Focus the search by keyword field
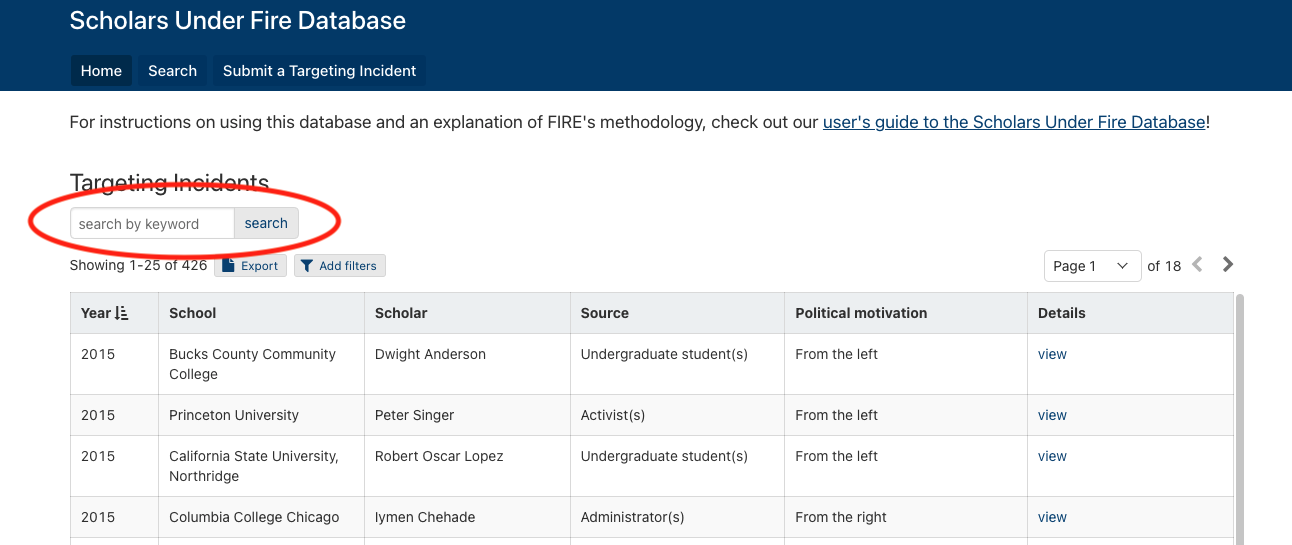This screenshot has height=545, width=1292. point(152,224)
